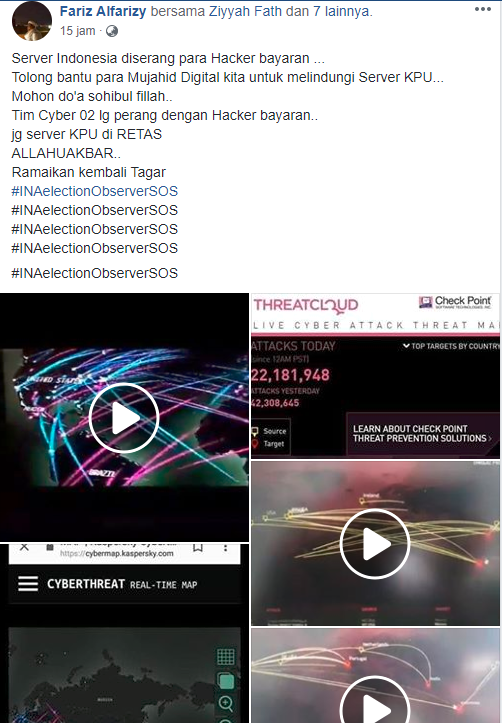The image size is (502, 723).
Task: Close the browser tab with the X icon
Action: pos(24,547)
